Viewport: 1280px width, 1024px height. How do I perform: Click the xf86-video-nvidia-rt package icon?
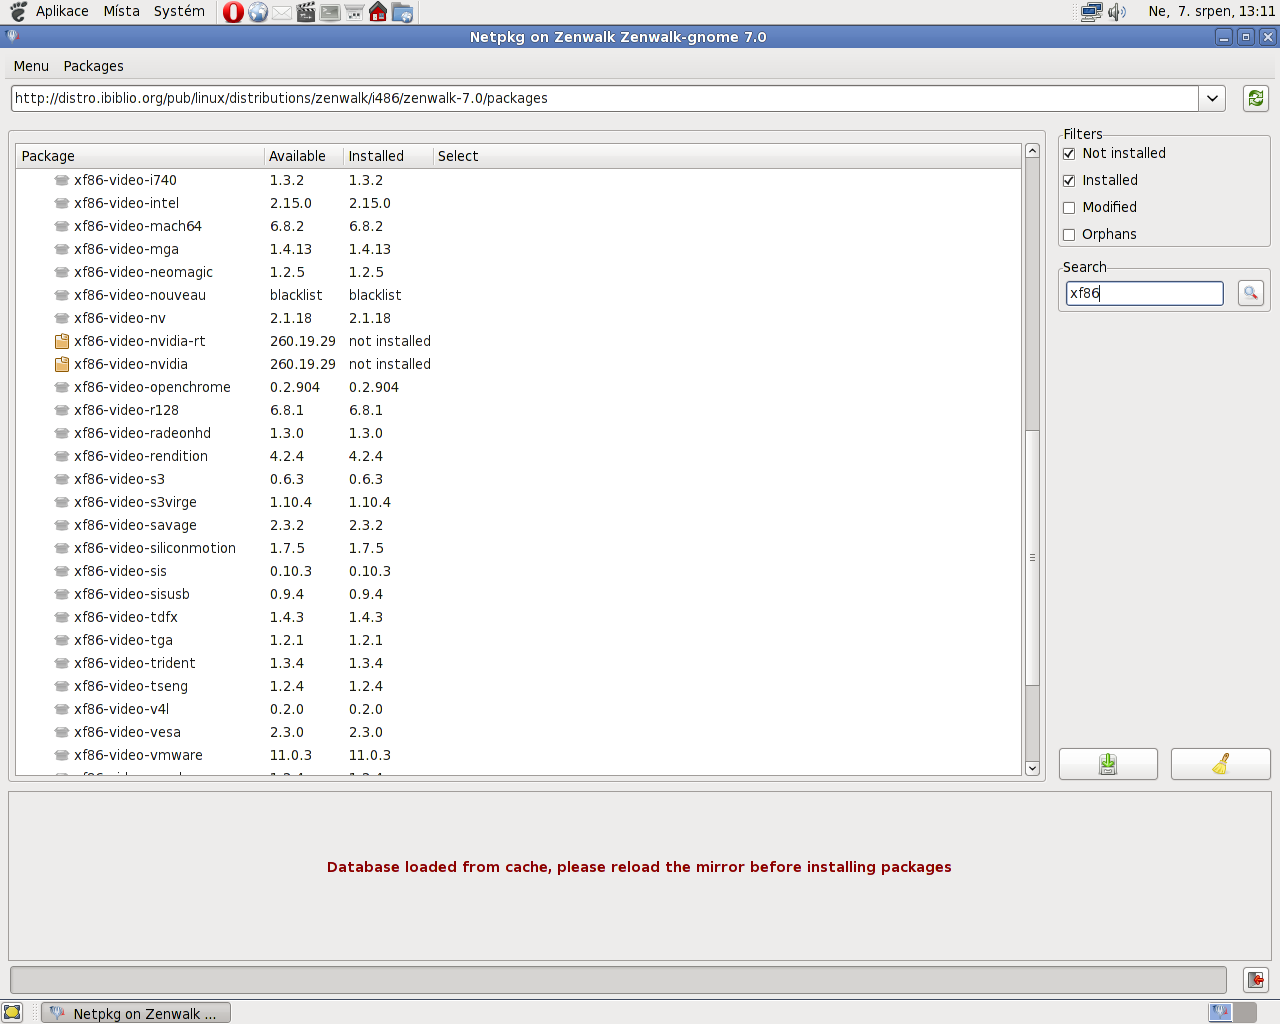[x=62, y=341]
